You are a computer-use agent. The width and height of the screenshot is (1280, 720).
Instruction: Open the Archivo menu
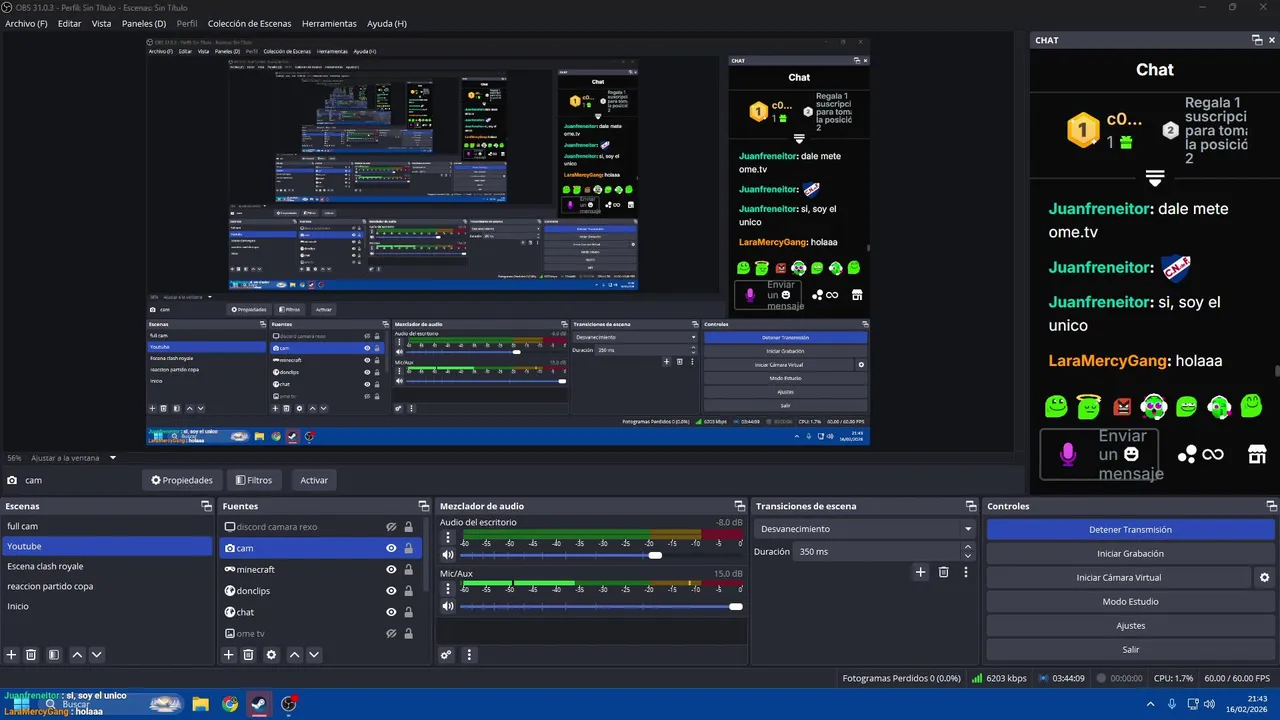pyautogui.click(x=26, y=23)
